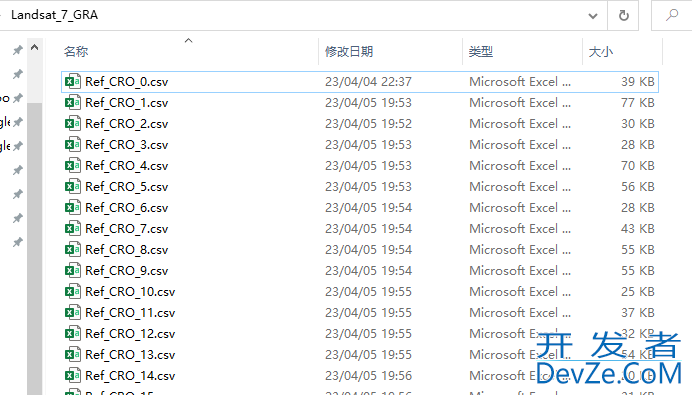
Task: Select file name Ref_CRO_11.csv
Action: [130, 312]
